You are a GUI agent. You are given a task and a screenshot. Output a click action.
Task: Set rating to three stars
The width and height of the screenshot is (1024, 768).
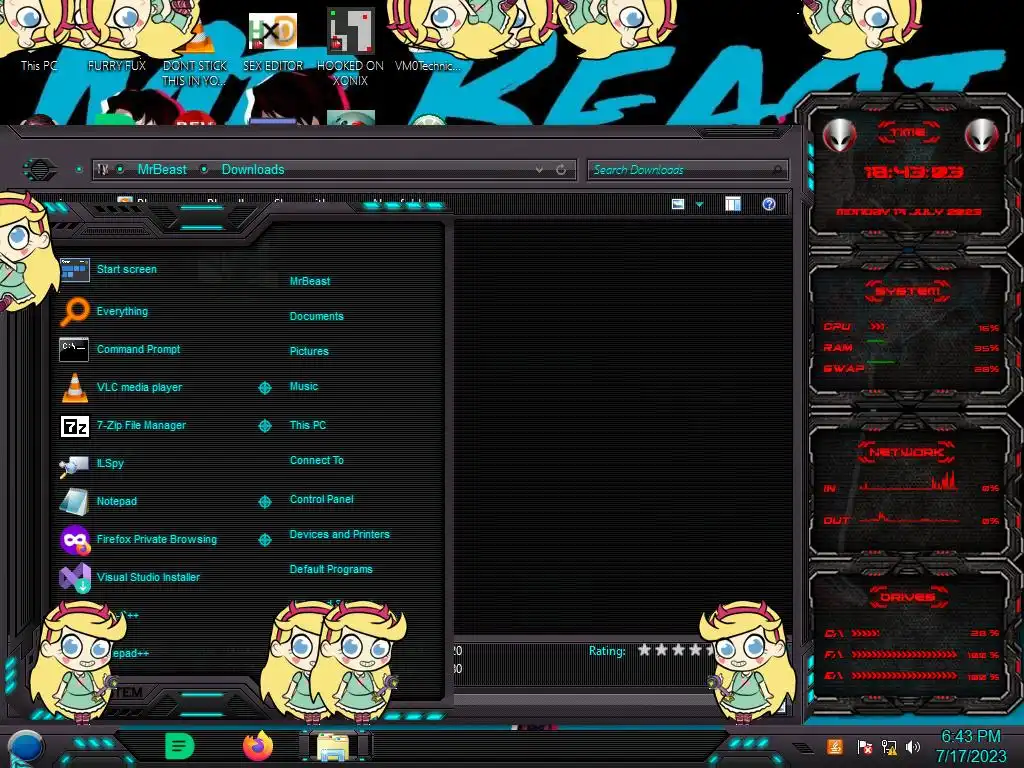(679, 650)
